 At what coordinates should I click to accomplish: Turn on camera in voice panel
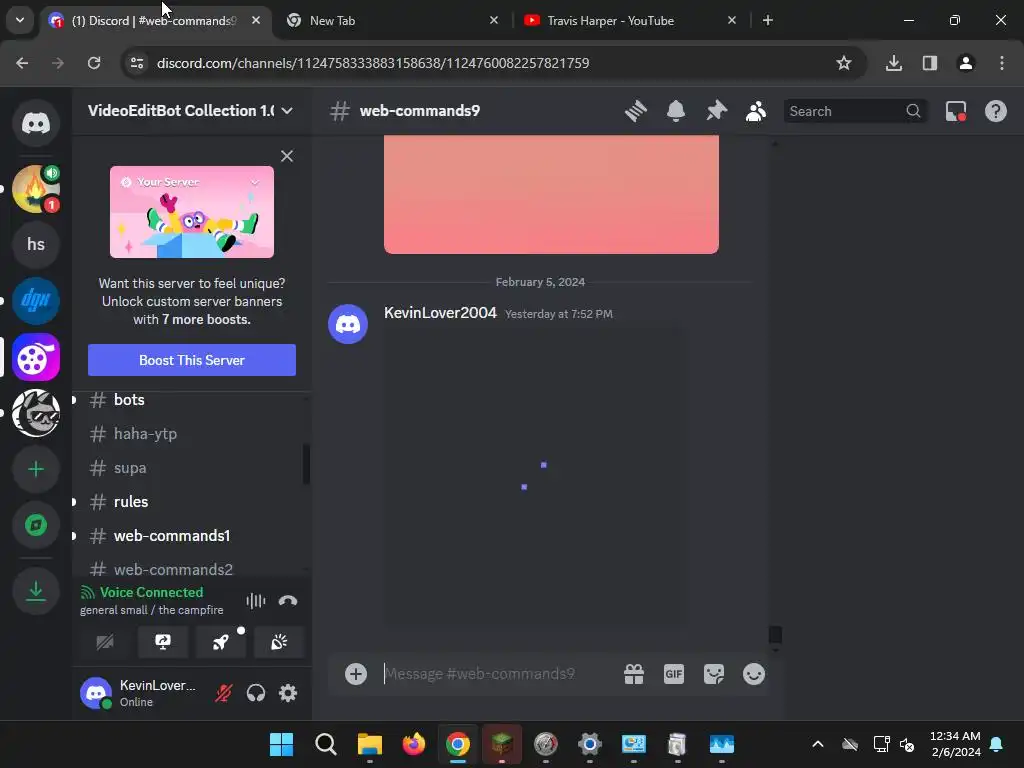pos(105,642)
